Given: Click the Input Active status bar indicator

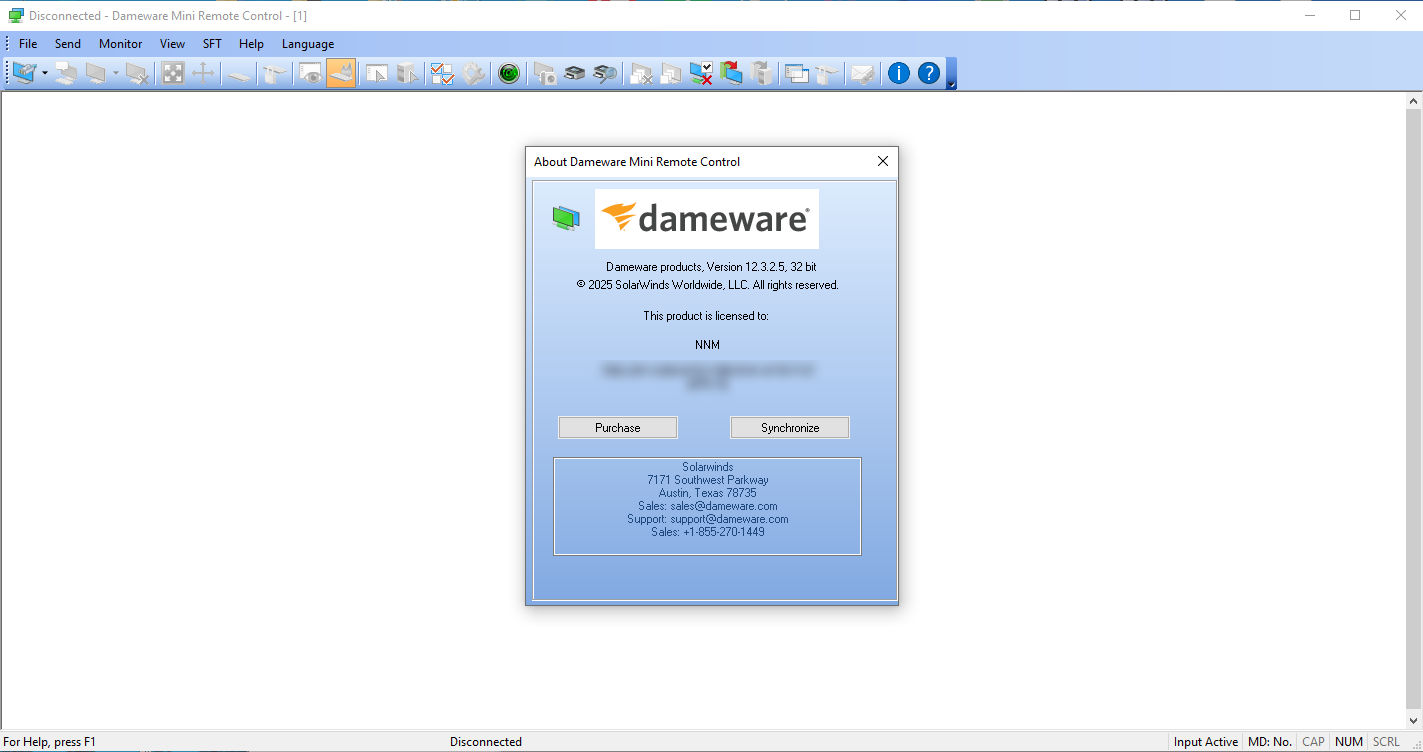Looking at the screenshot, I should tap(1206, 742).
